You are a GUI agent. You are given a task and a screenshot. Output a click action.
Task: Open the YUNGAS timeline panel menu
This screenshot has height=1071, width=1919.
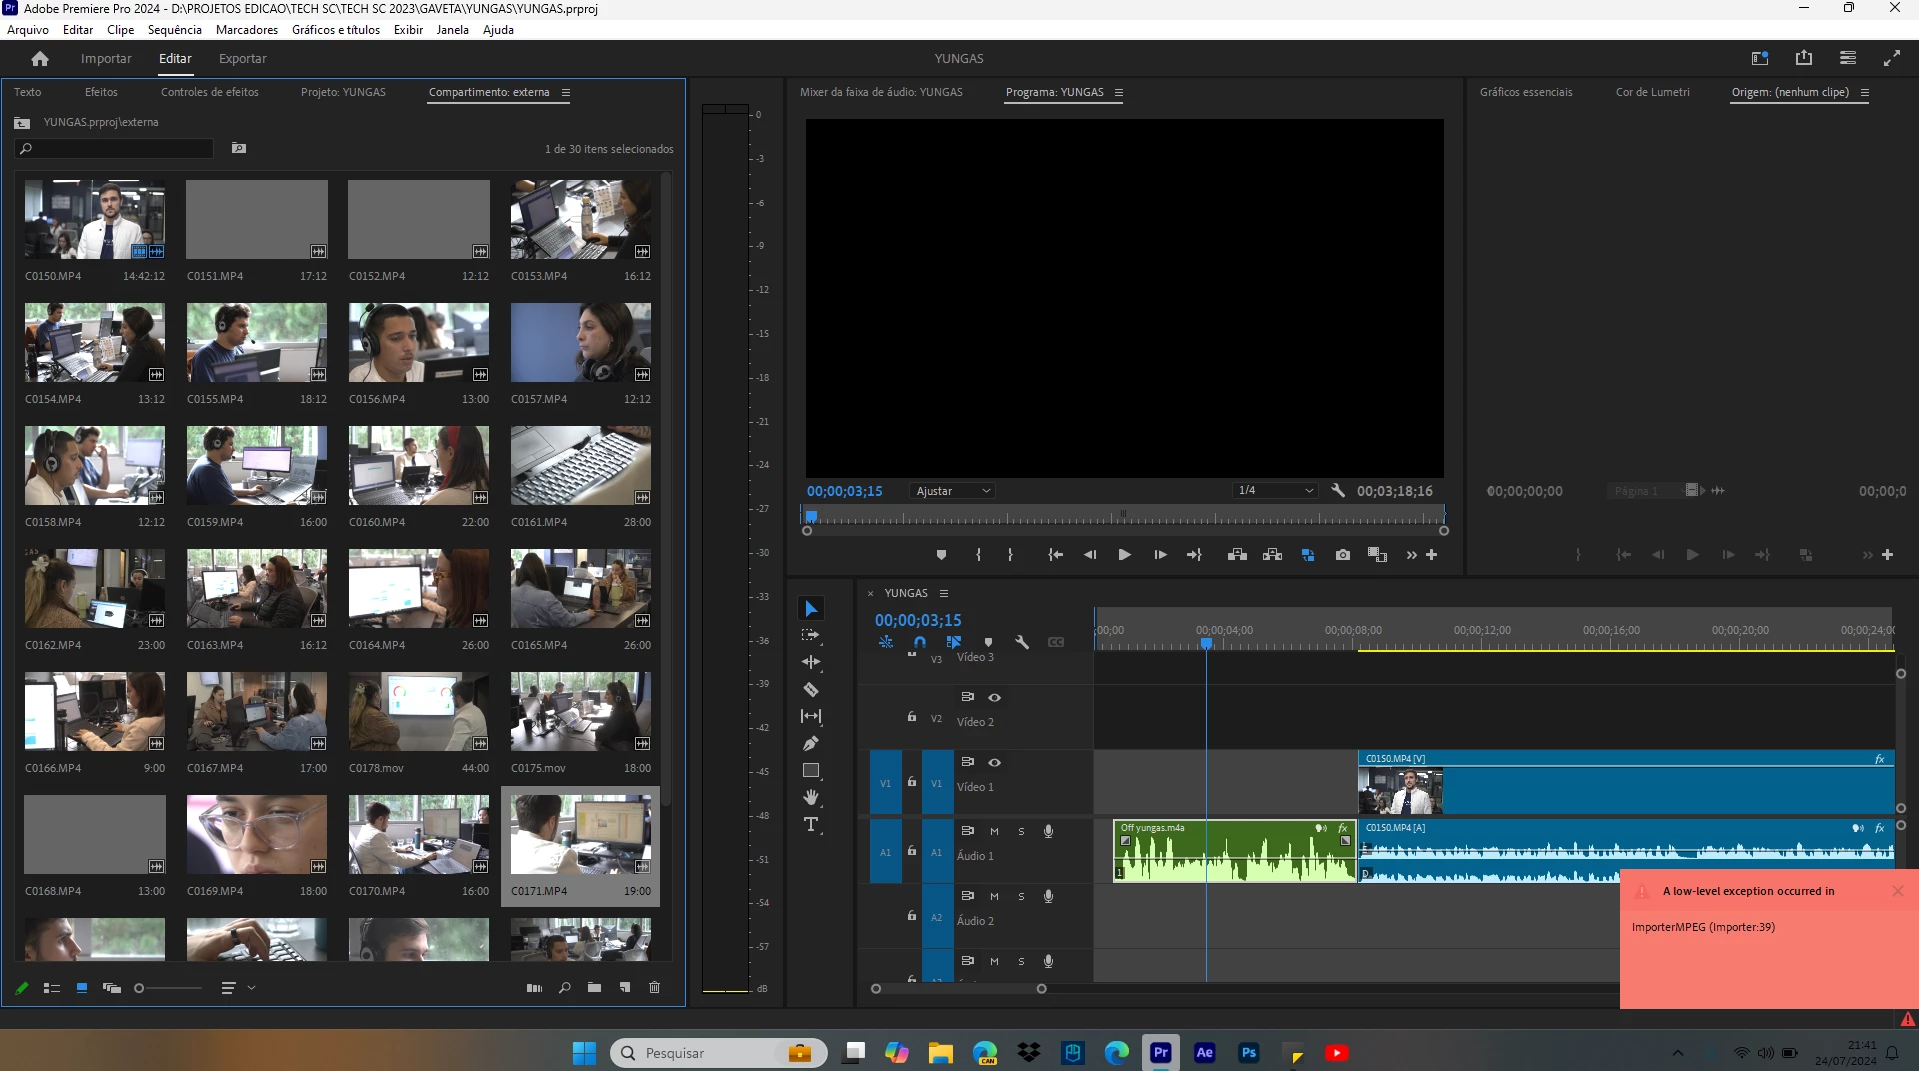(x=944, y=593)
